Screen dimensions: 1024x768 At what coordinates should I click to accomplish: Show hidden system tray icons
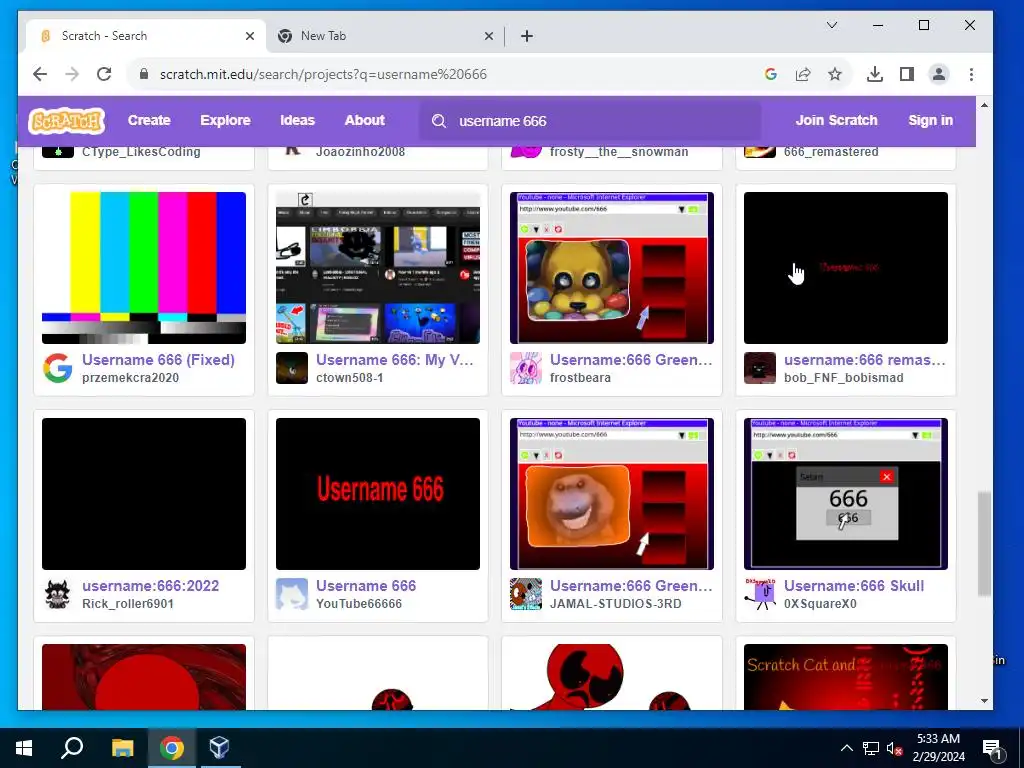tap(846, 748)
